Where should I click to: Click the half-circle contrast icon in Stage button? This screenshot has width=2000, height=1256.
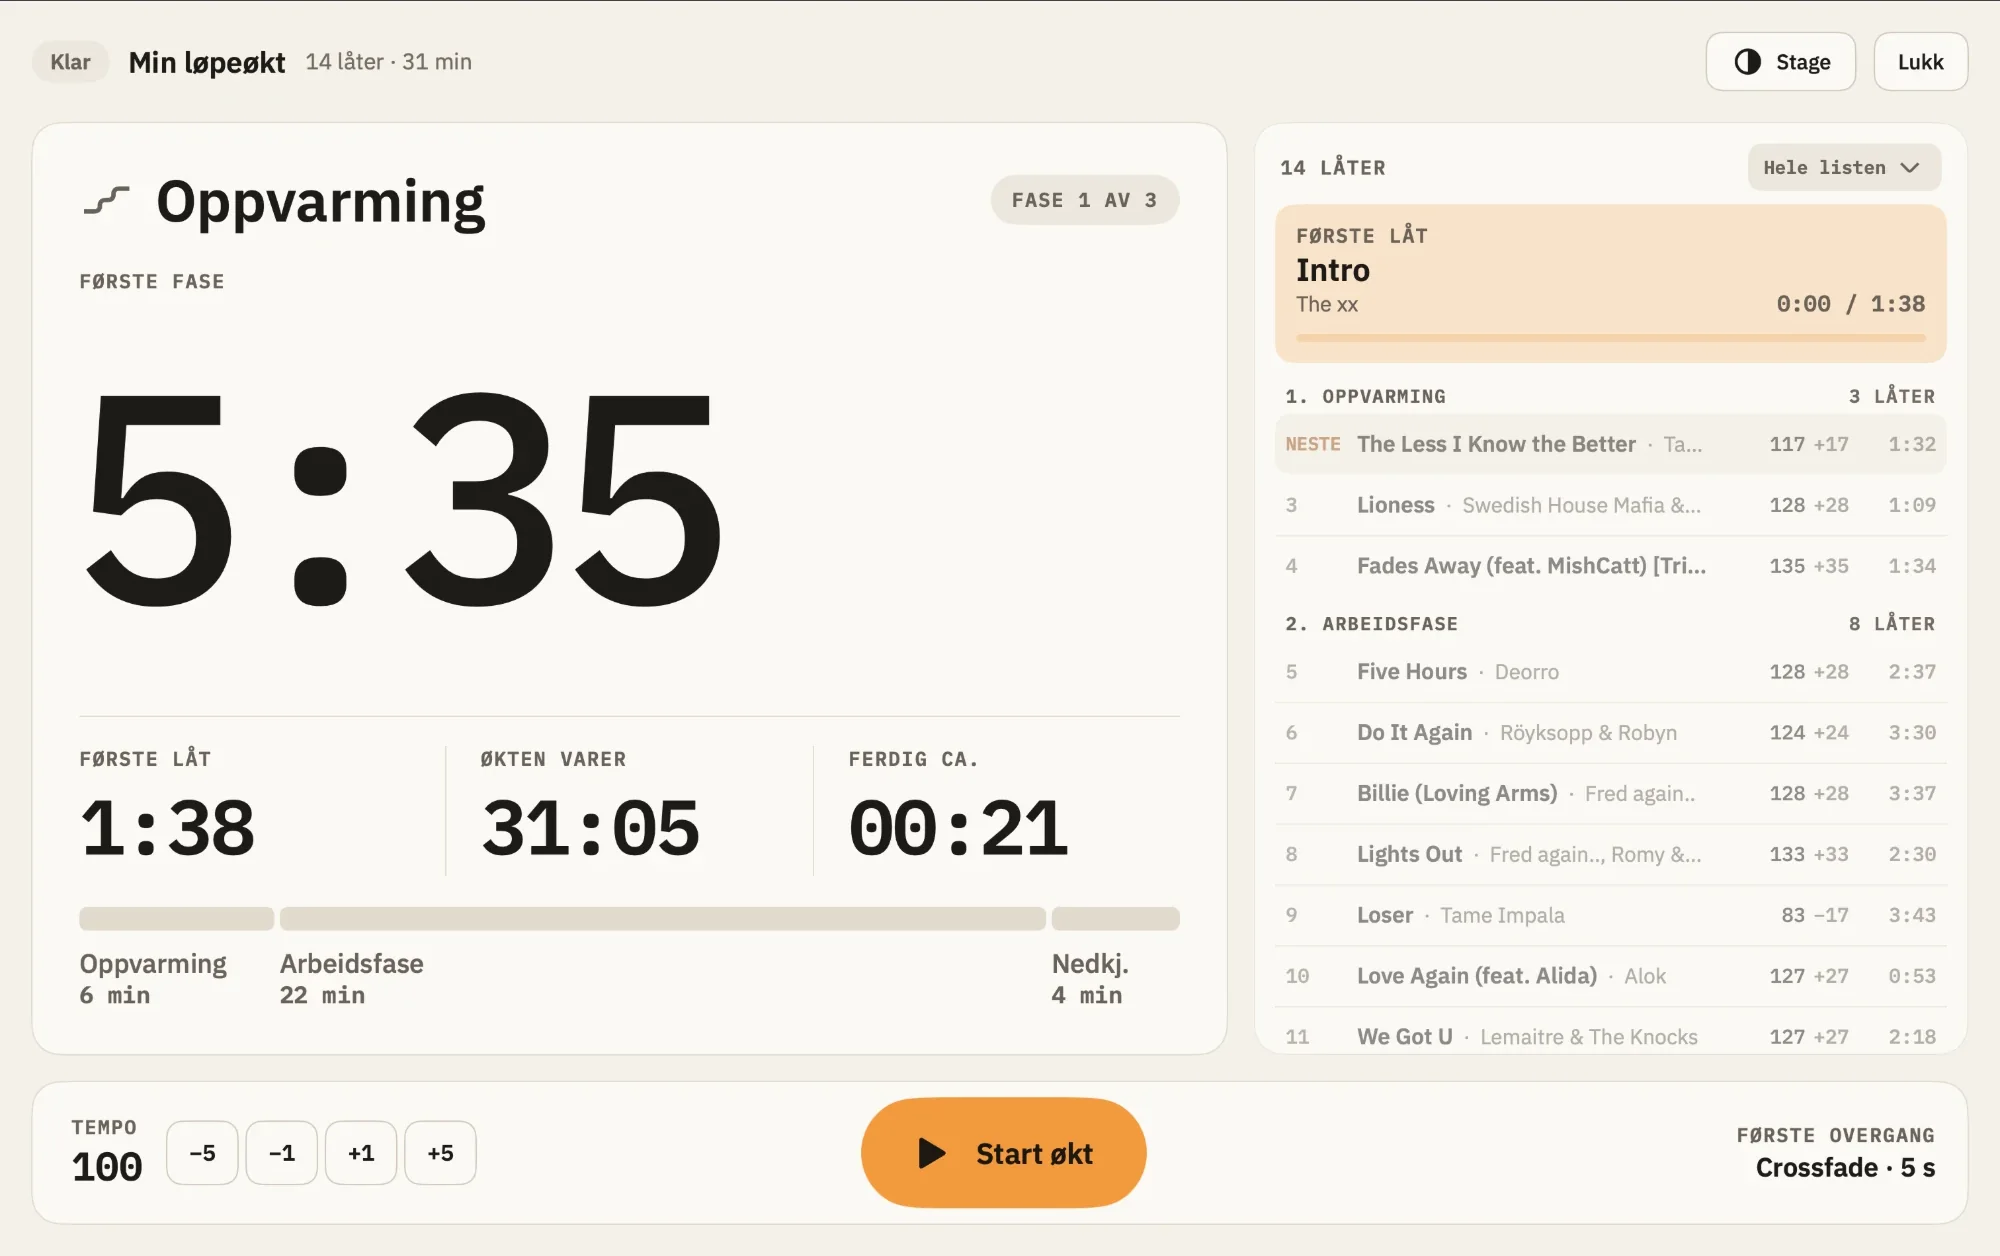1747,62
